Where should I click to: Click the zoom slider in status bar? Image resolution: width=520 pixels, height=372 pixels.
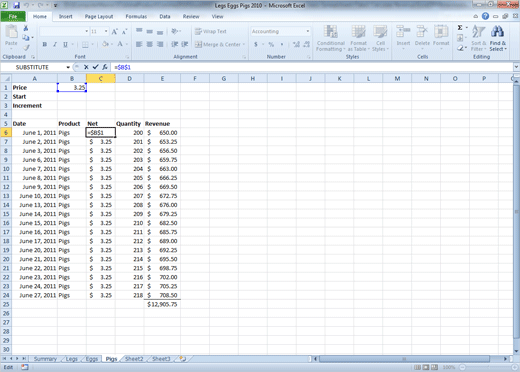click(x=488, y=367)
